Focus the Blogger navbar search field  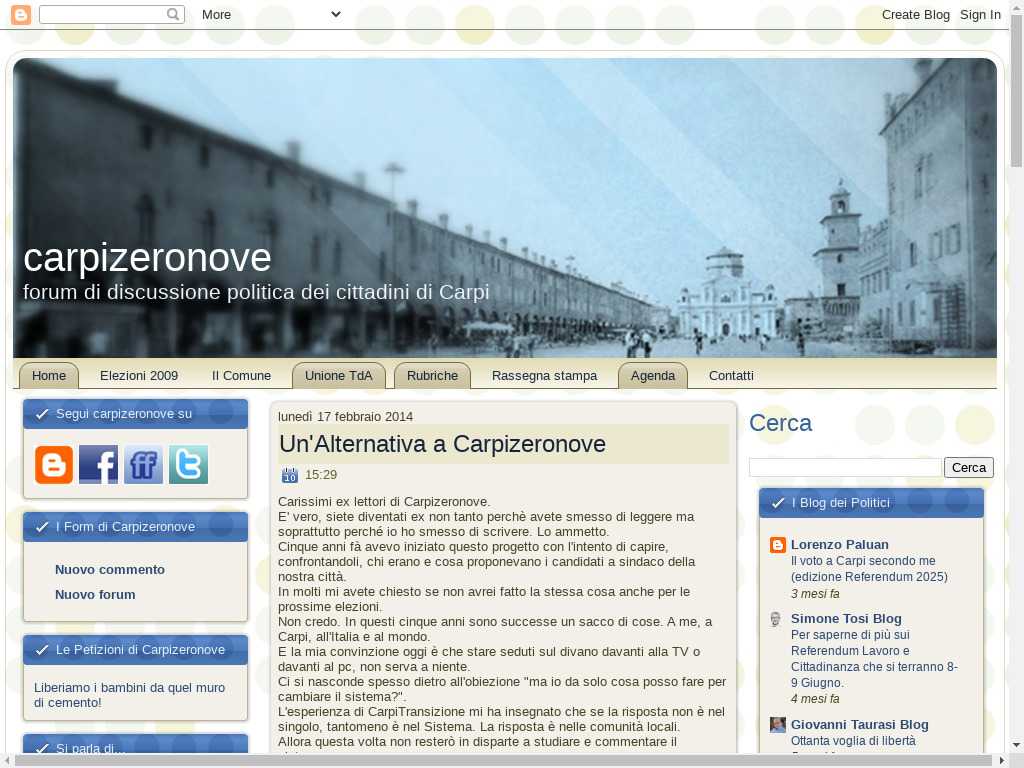112,14
